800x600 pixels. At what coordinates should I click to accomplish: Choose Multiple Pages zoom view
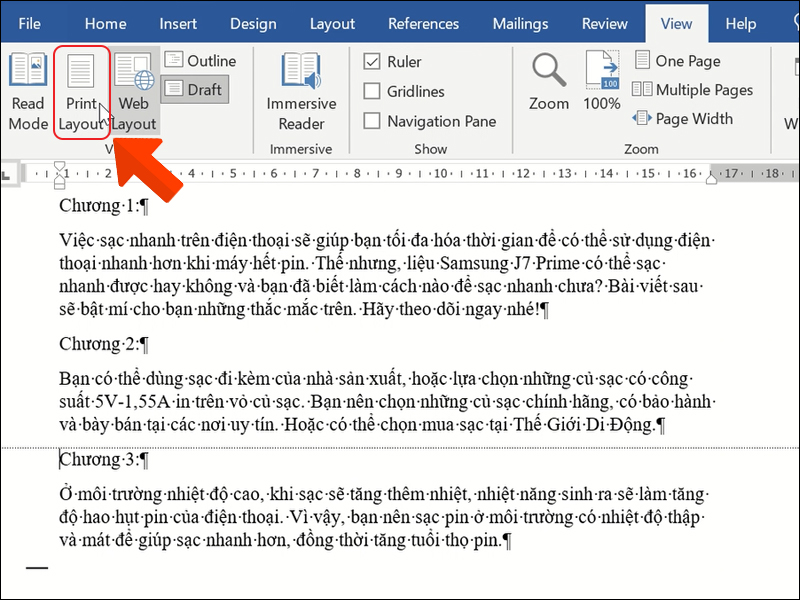click(x=692, y=90)
